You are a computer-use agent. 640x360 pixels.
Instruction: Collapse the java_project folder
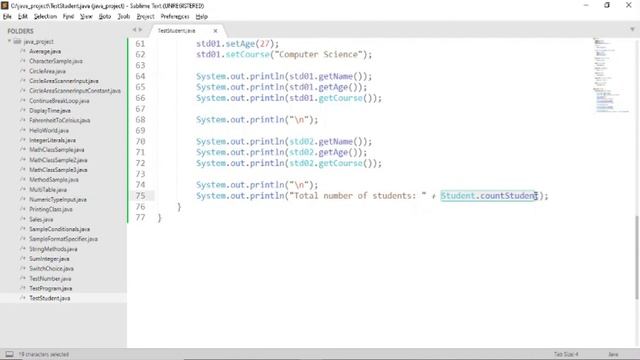coord(9,42)
